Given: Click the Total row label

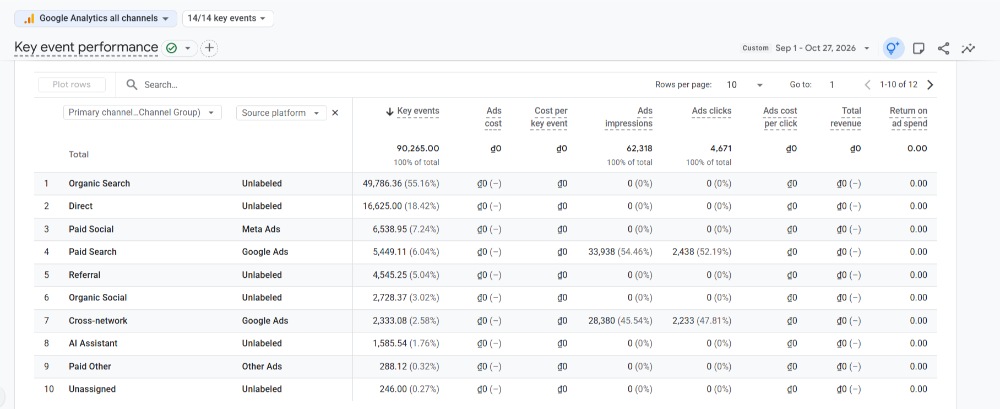Looking at the screenshot, I should pos(78,154).
